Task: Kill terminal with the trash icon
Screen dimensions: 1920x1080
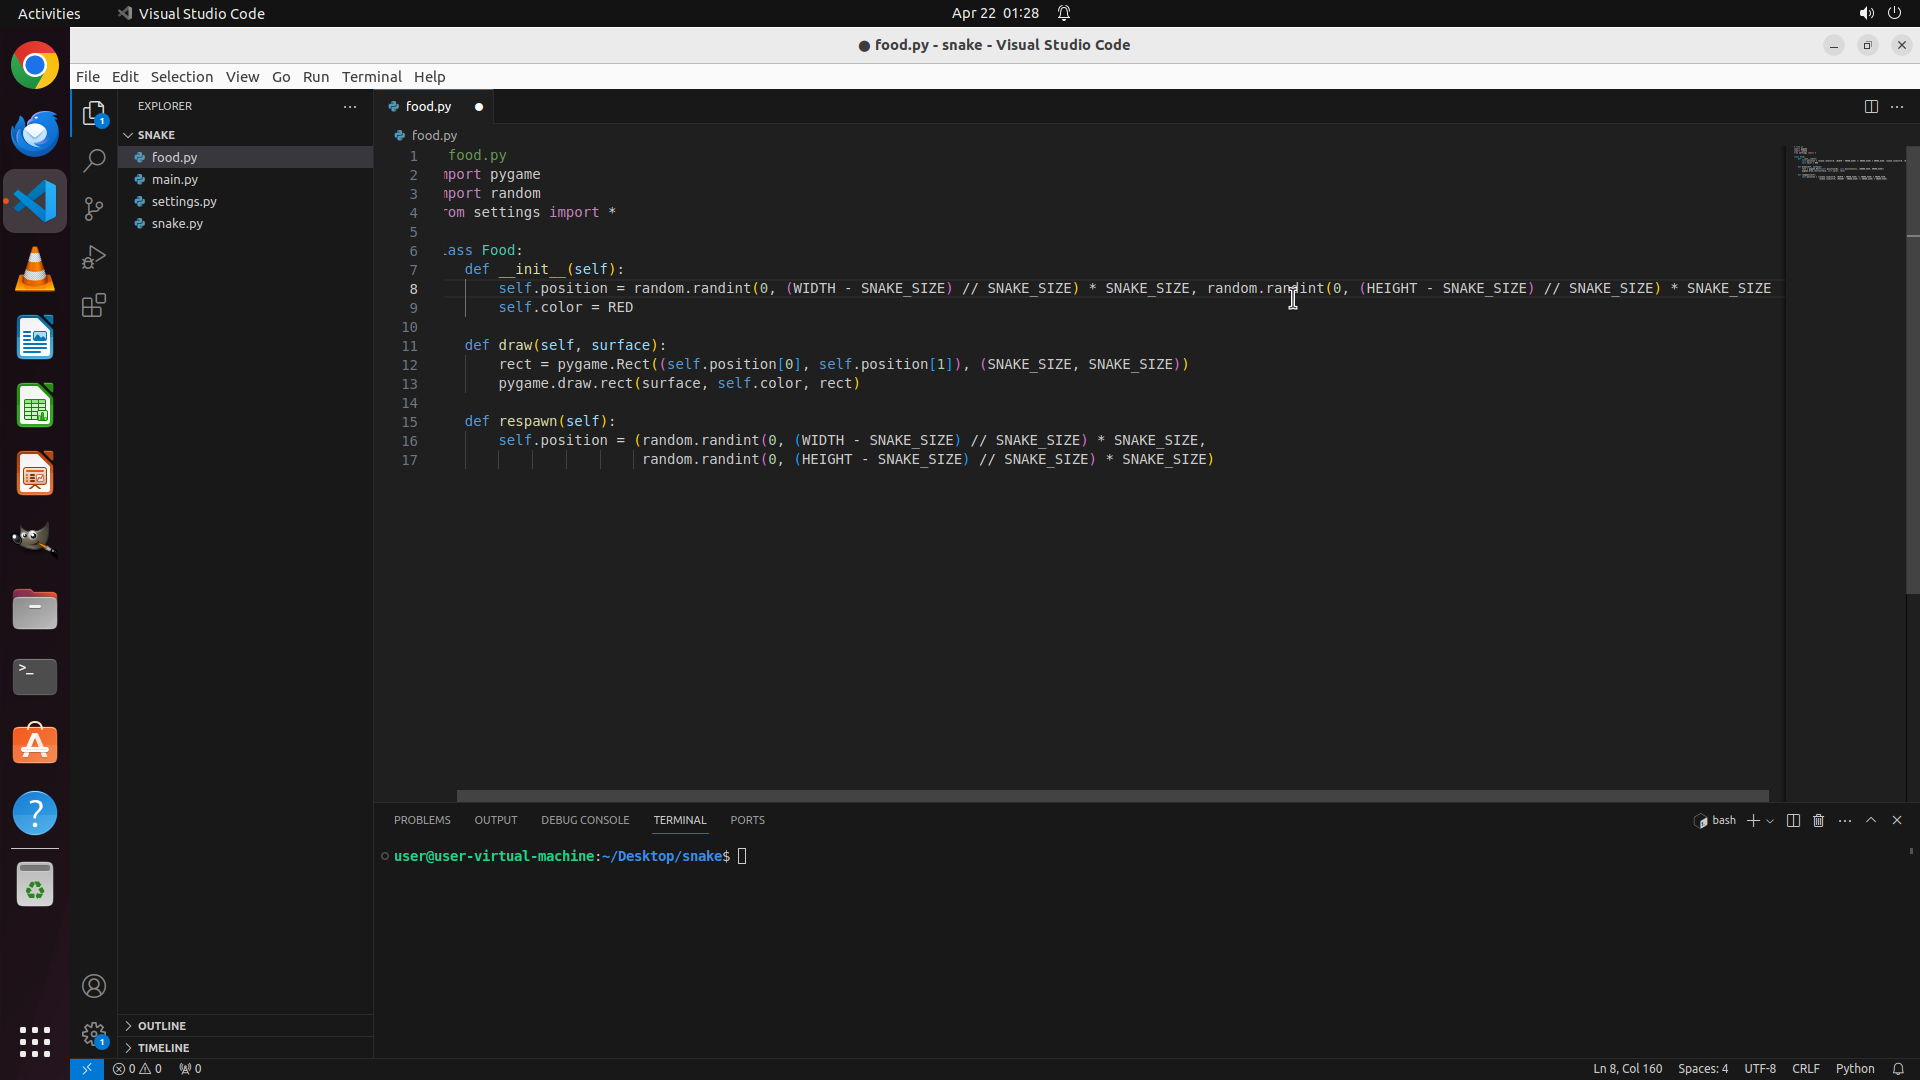Action: click(1818, 820)
